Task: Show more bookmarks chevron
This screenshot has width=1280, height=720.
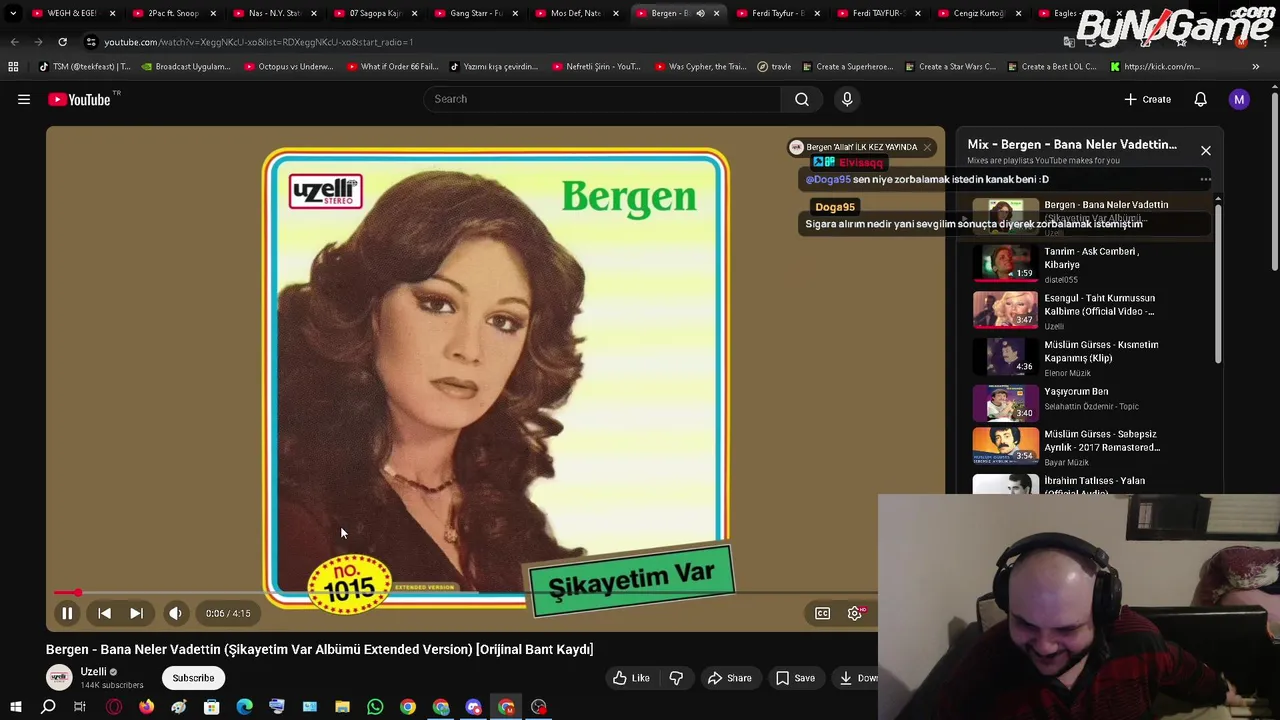Action: [1256, 67]
